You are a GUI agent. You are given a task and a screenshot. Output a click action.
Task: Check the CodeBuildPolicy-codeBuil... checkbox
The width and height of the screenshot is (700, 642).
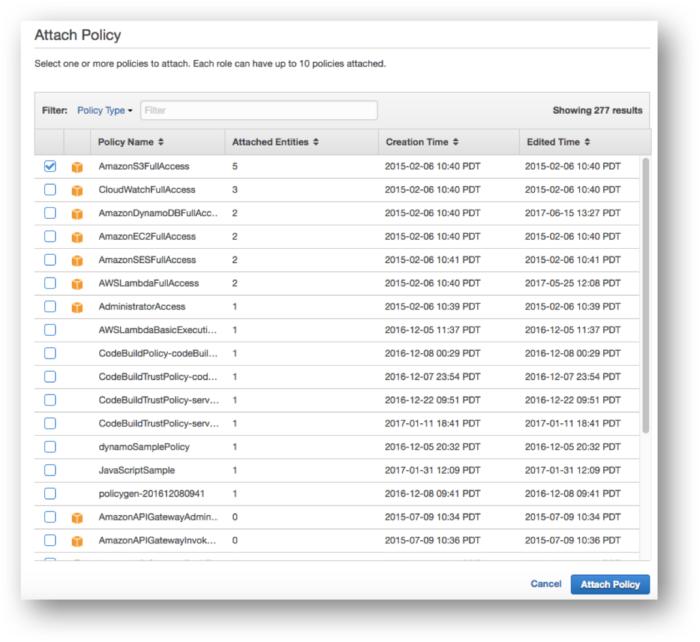[50, 353]
